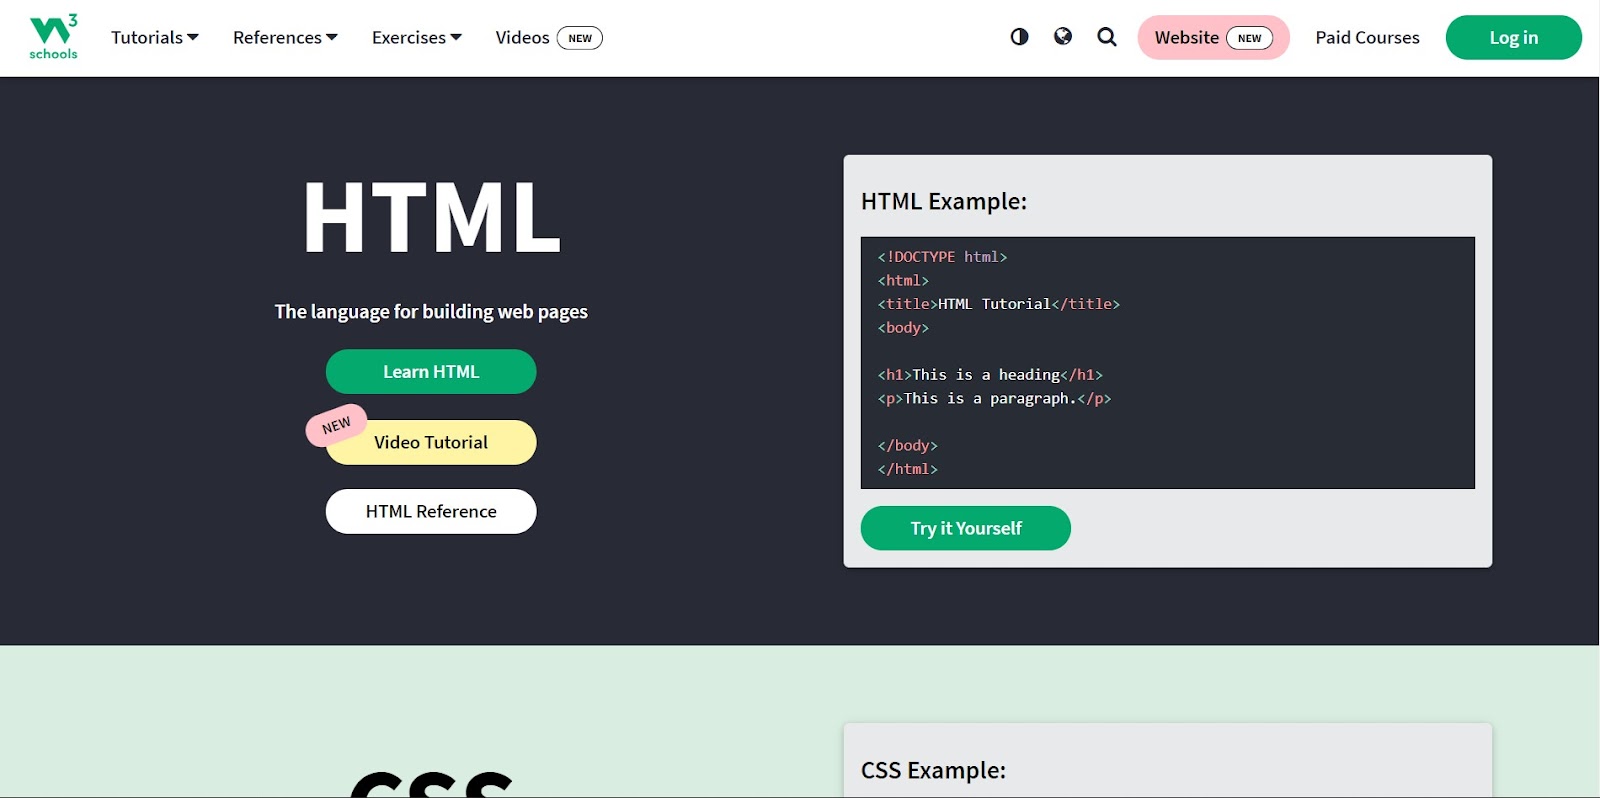
Task: Click the Log in button
Action: pyautogui.click(x=1513, y=37)
